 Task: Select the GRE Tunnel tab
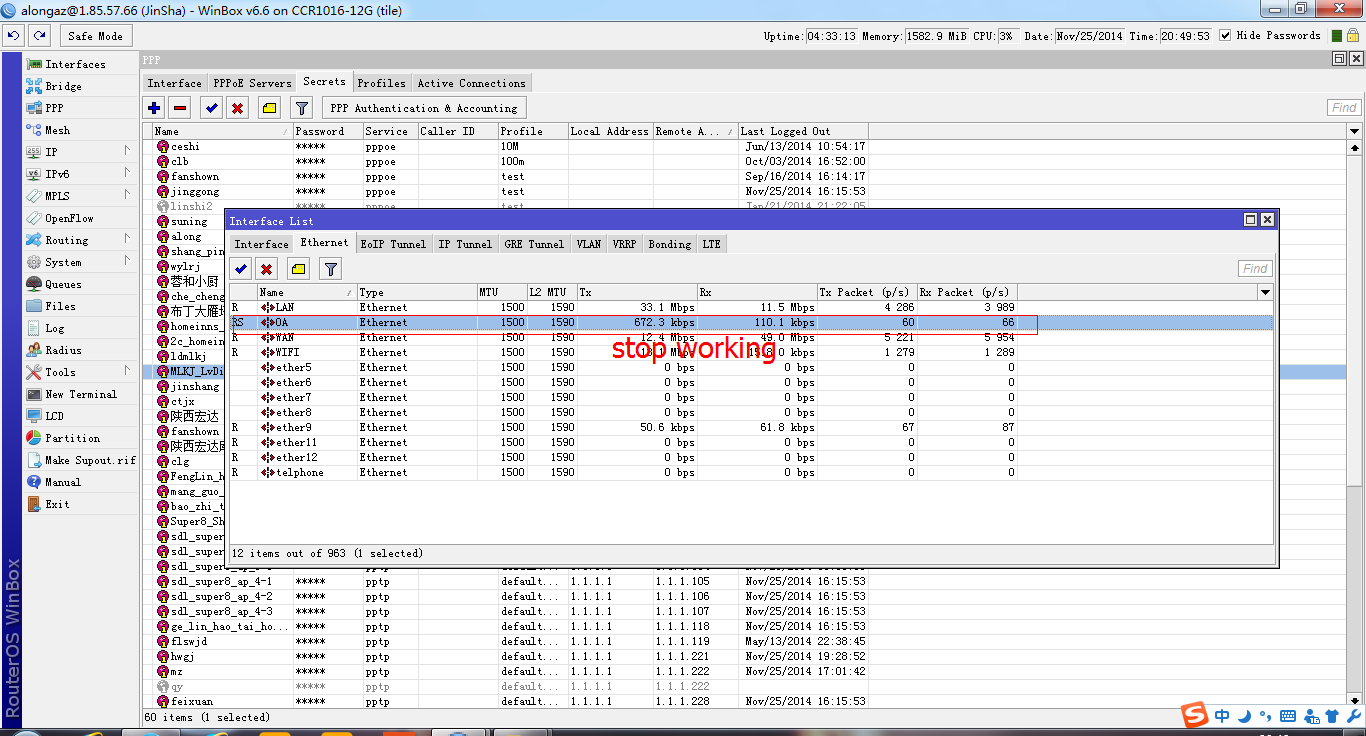(534, 244)
